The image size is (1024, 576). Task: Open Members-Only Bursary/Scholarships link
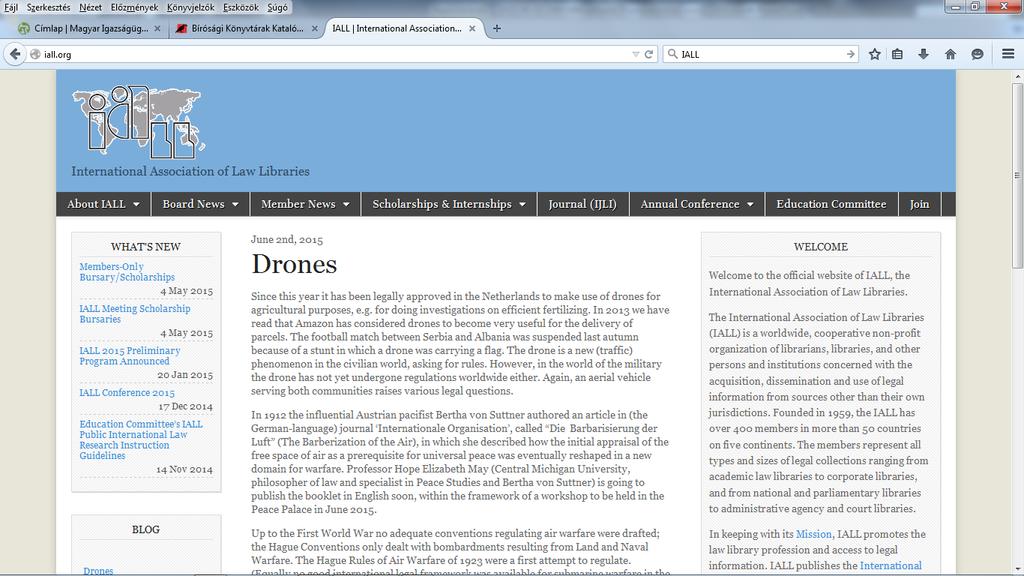click(127, 272)
